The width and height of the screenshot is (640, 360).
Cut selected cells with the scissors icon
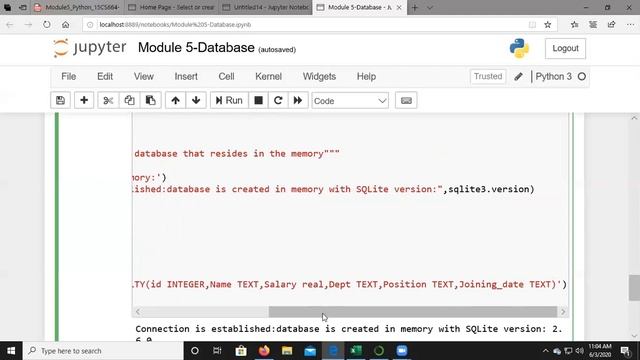coord(108,100)
